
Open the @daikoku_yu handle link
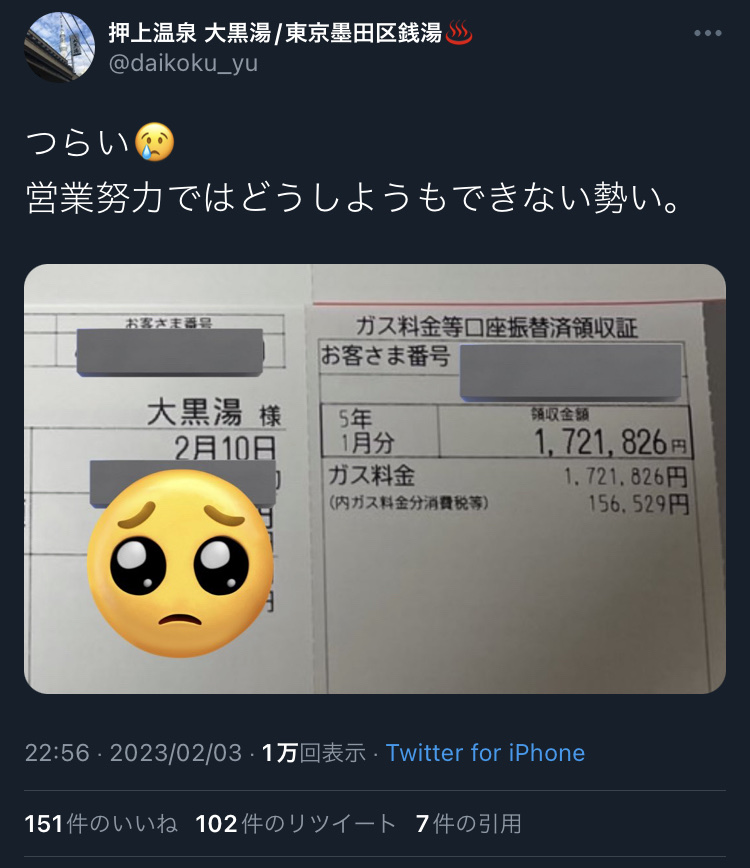(183, 64)
